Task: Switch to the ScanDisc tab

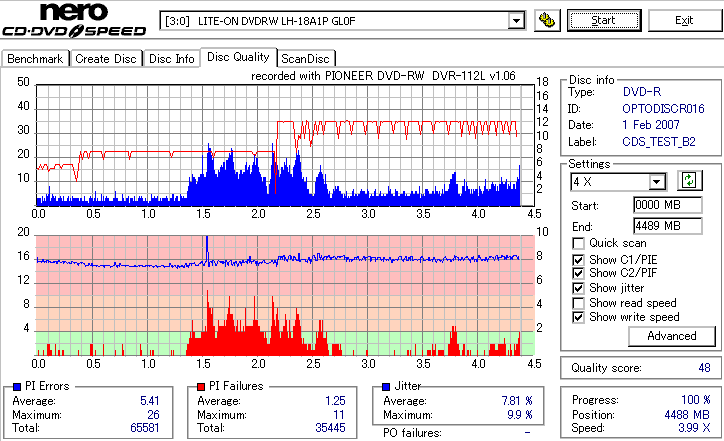Action: pyautogui.click(x=305, y=59)
